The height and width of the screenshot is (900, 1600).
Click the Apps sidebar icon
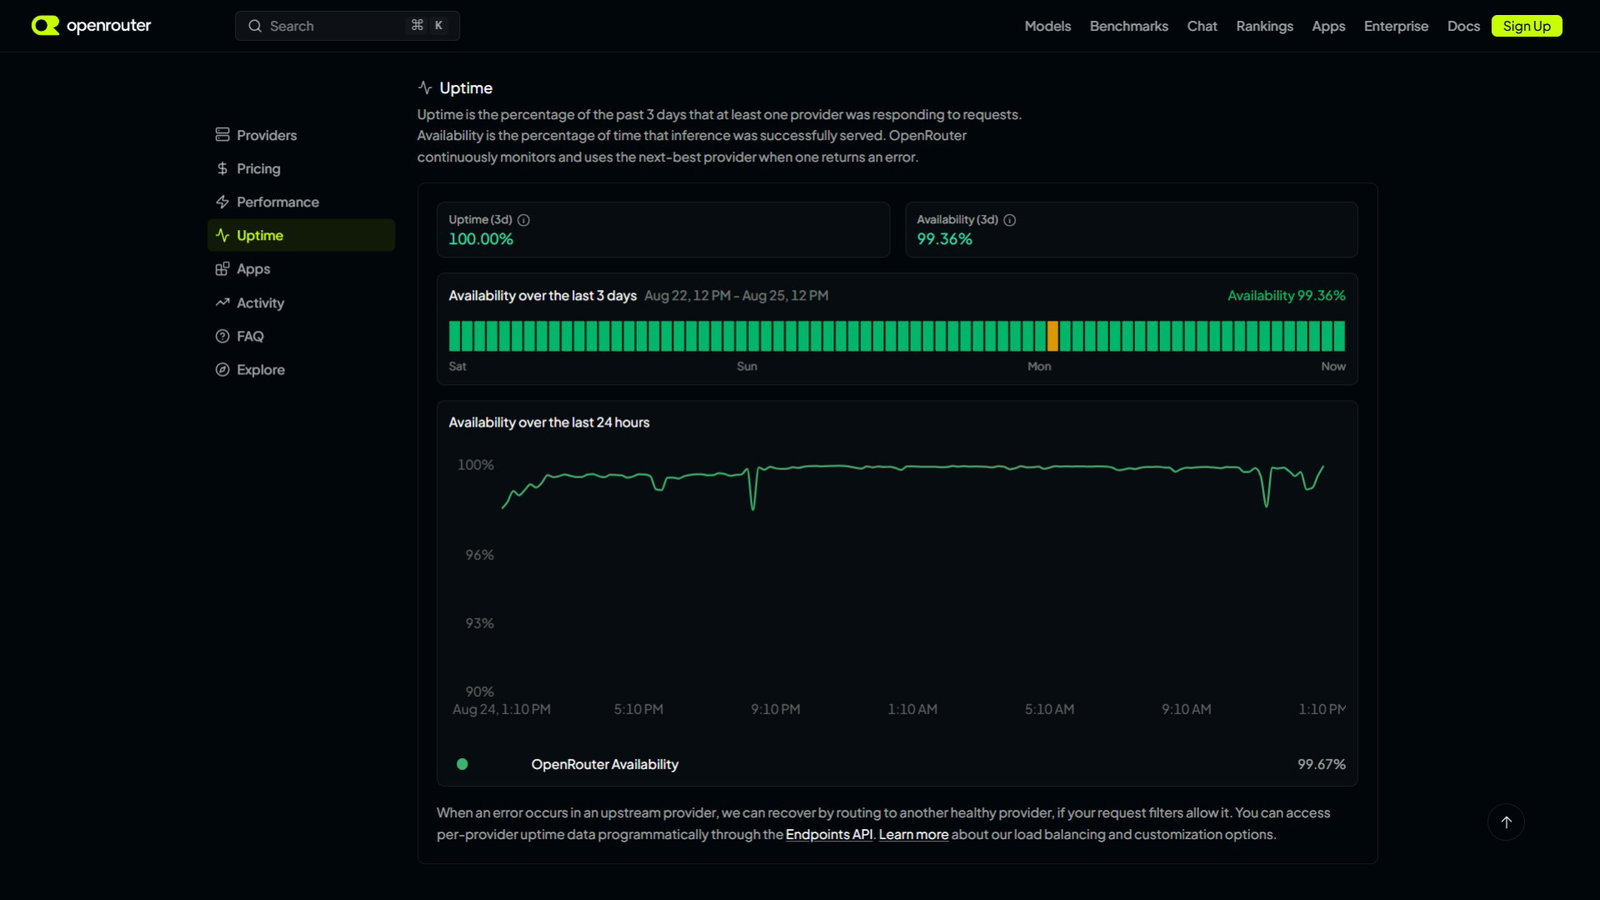[x=222, y=269]
